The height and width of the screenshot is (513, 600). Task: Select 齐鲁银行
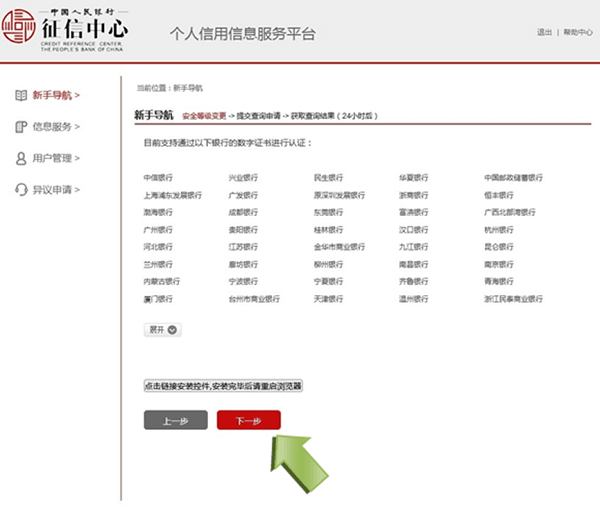(x=414, y=281)
